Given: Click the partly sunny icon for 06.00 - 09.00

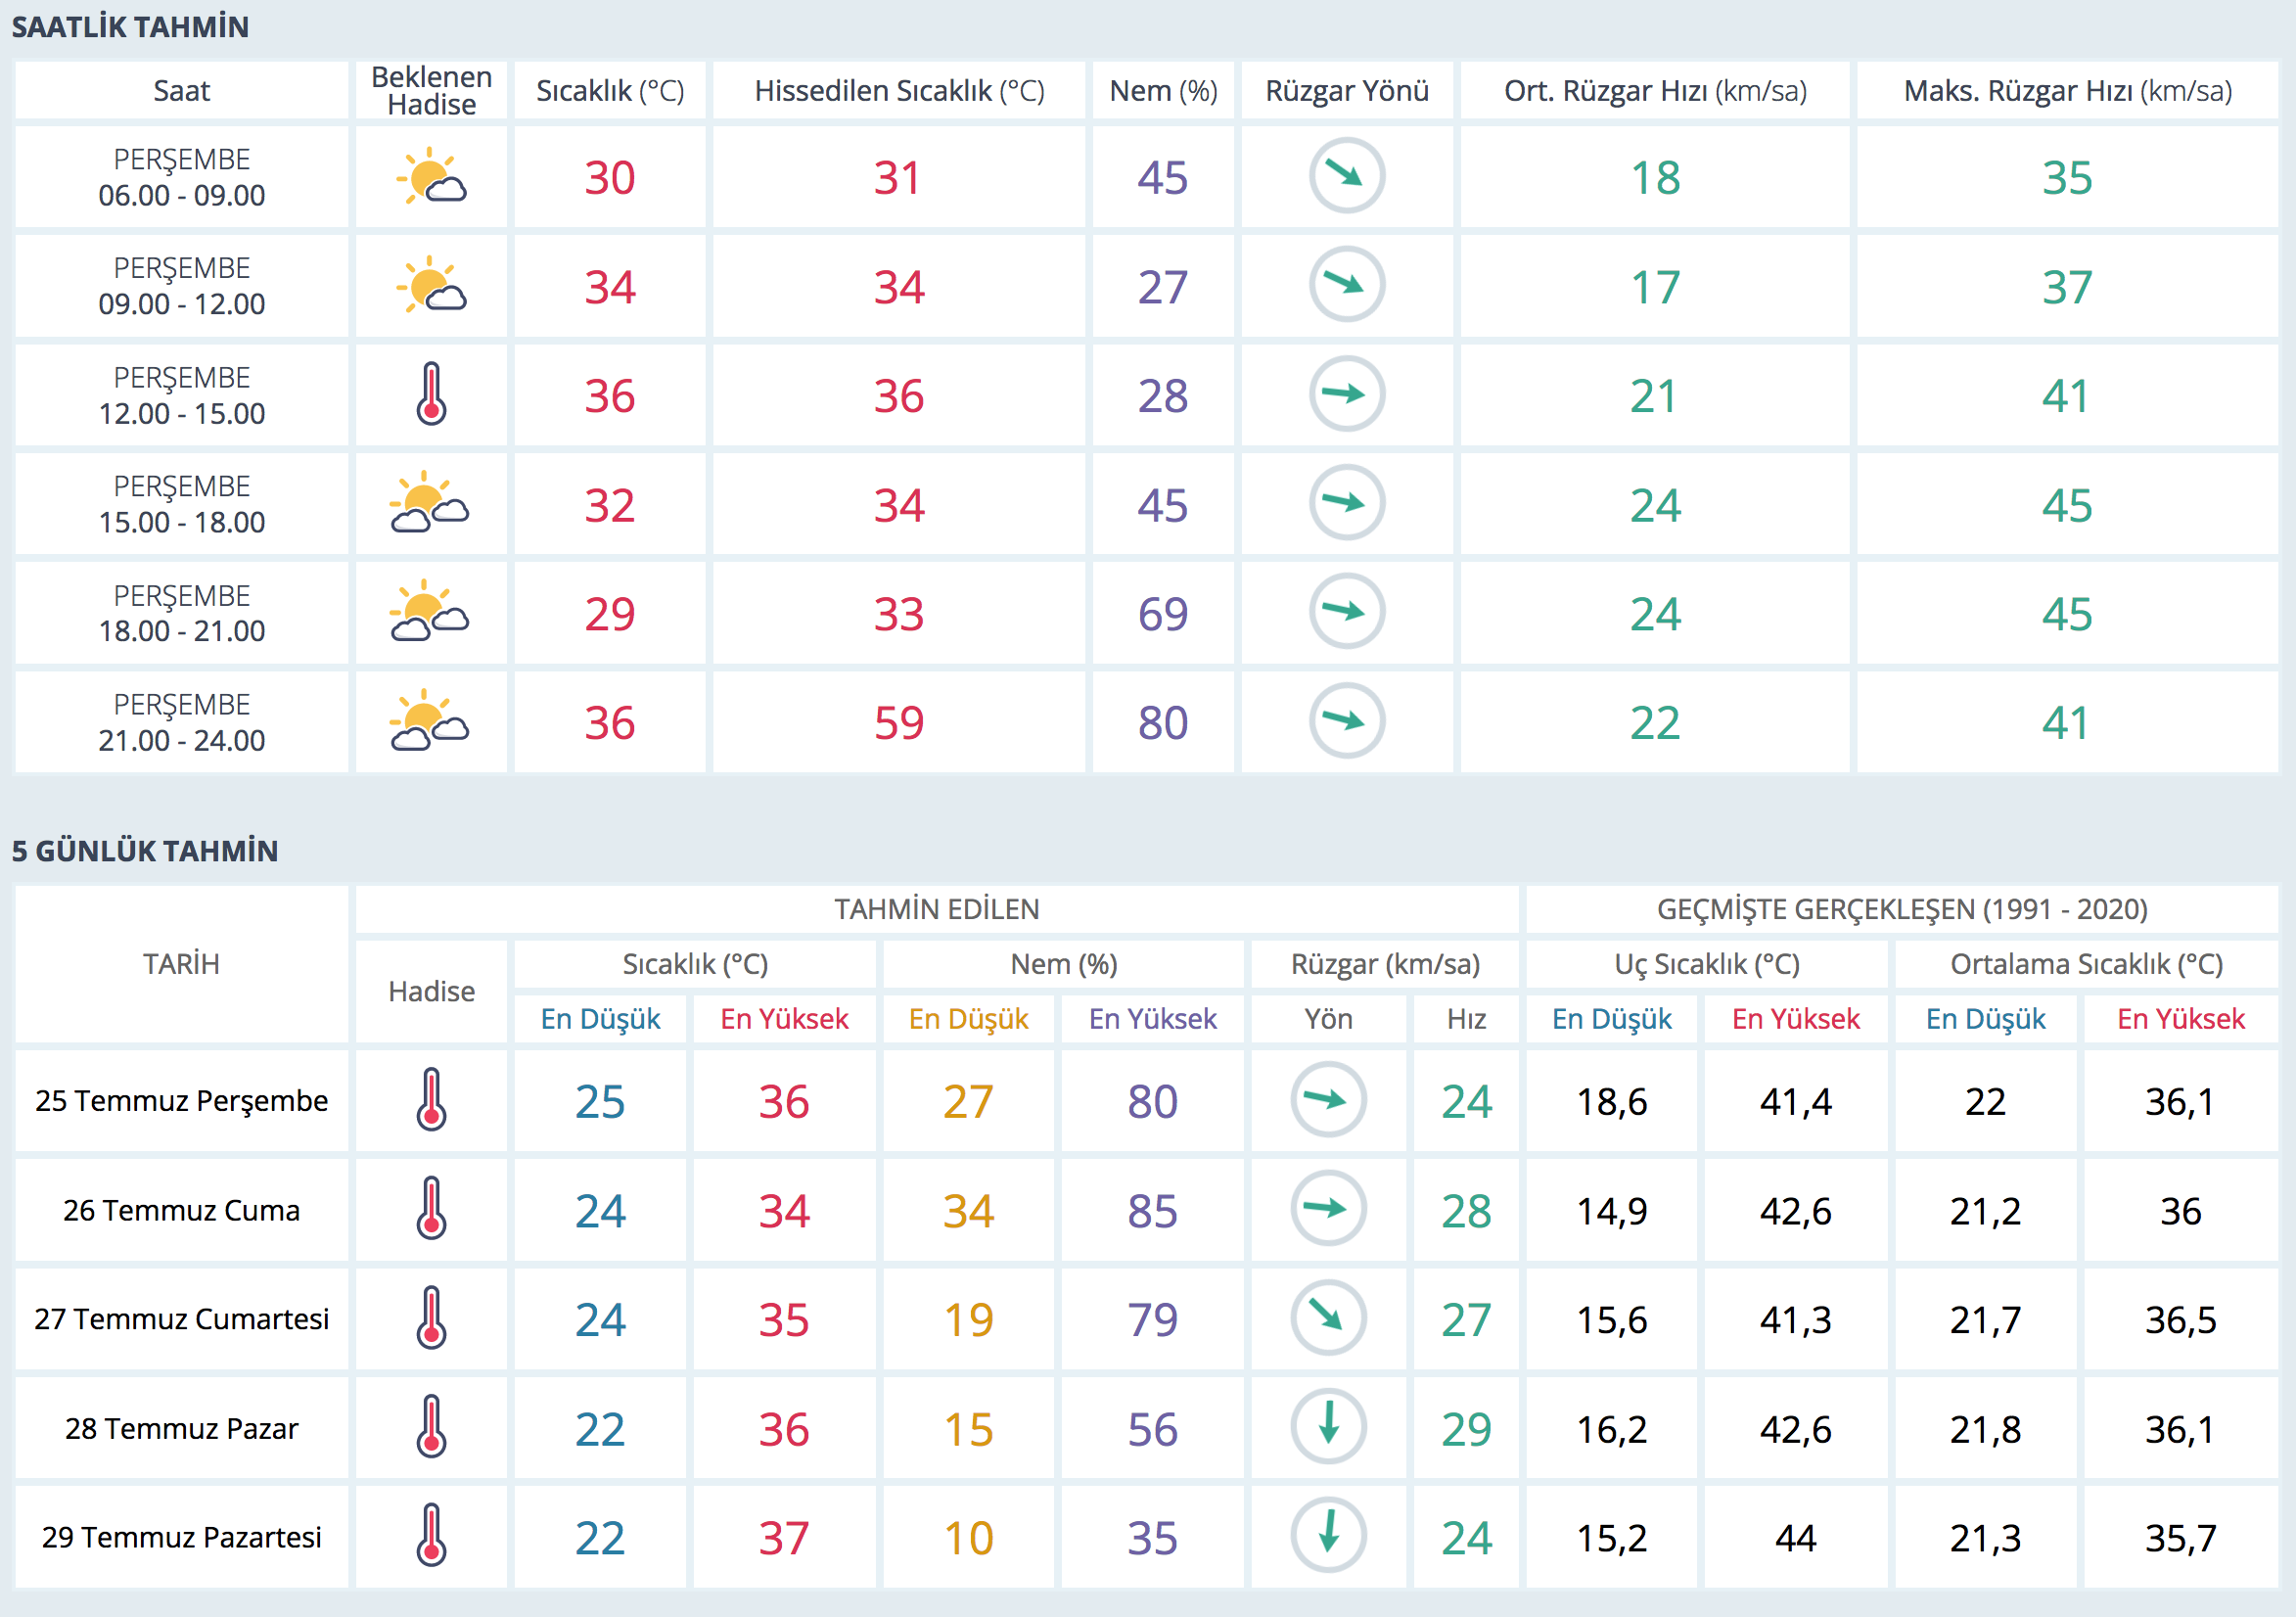Looking at the screenshot, I should 431,176.
